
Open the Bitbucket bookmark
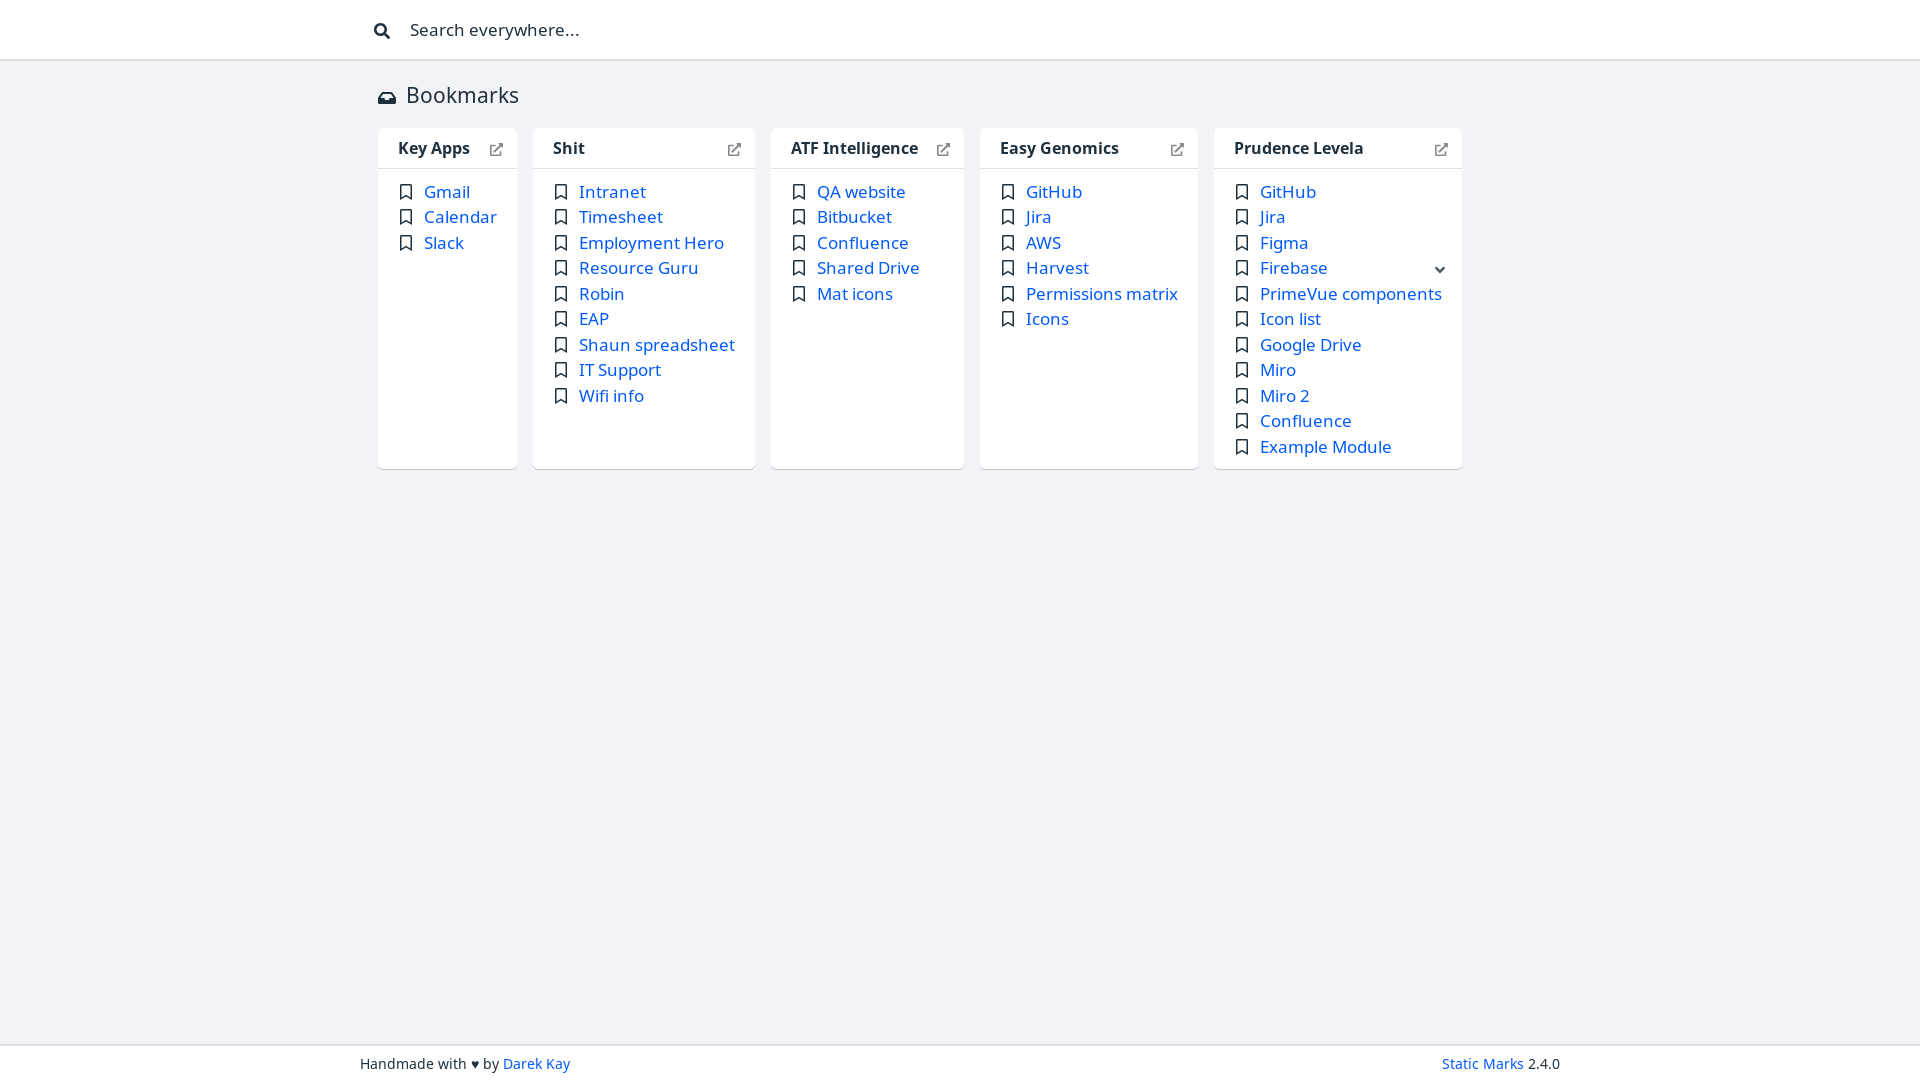[854, 217]
